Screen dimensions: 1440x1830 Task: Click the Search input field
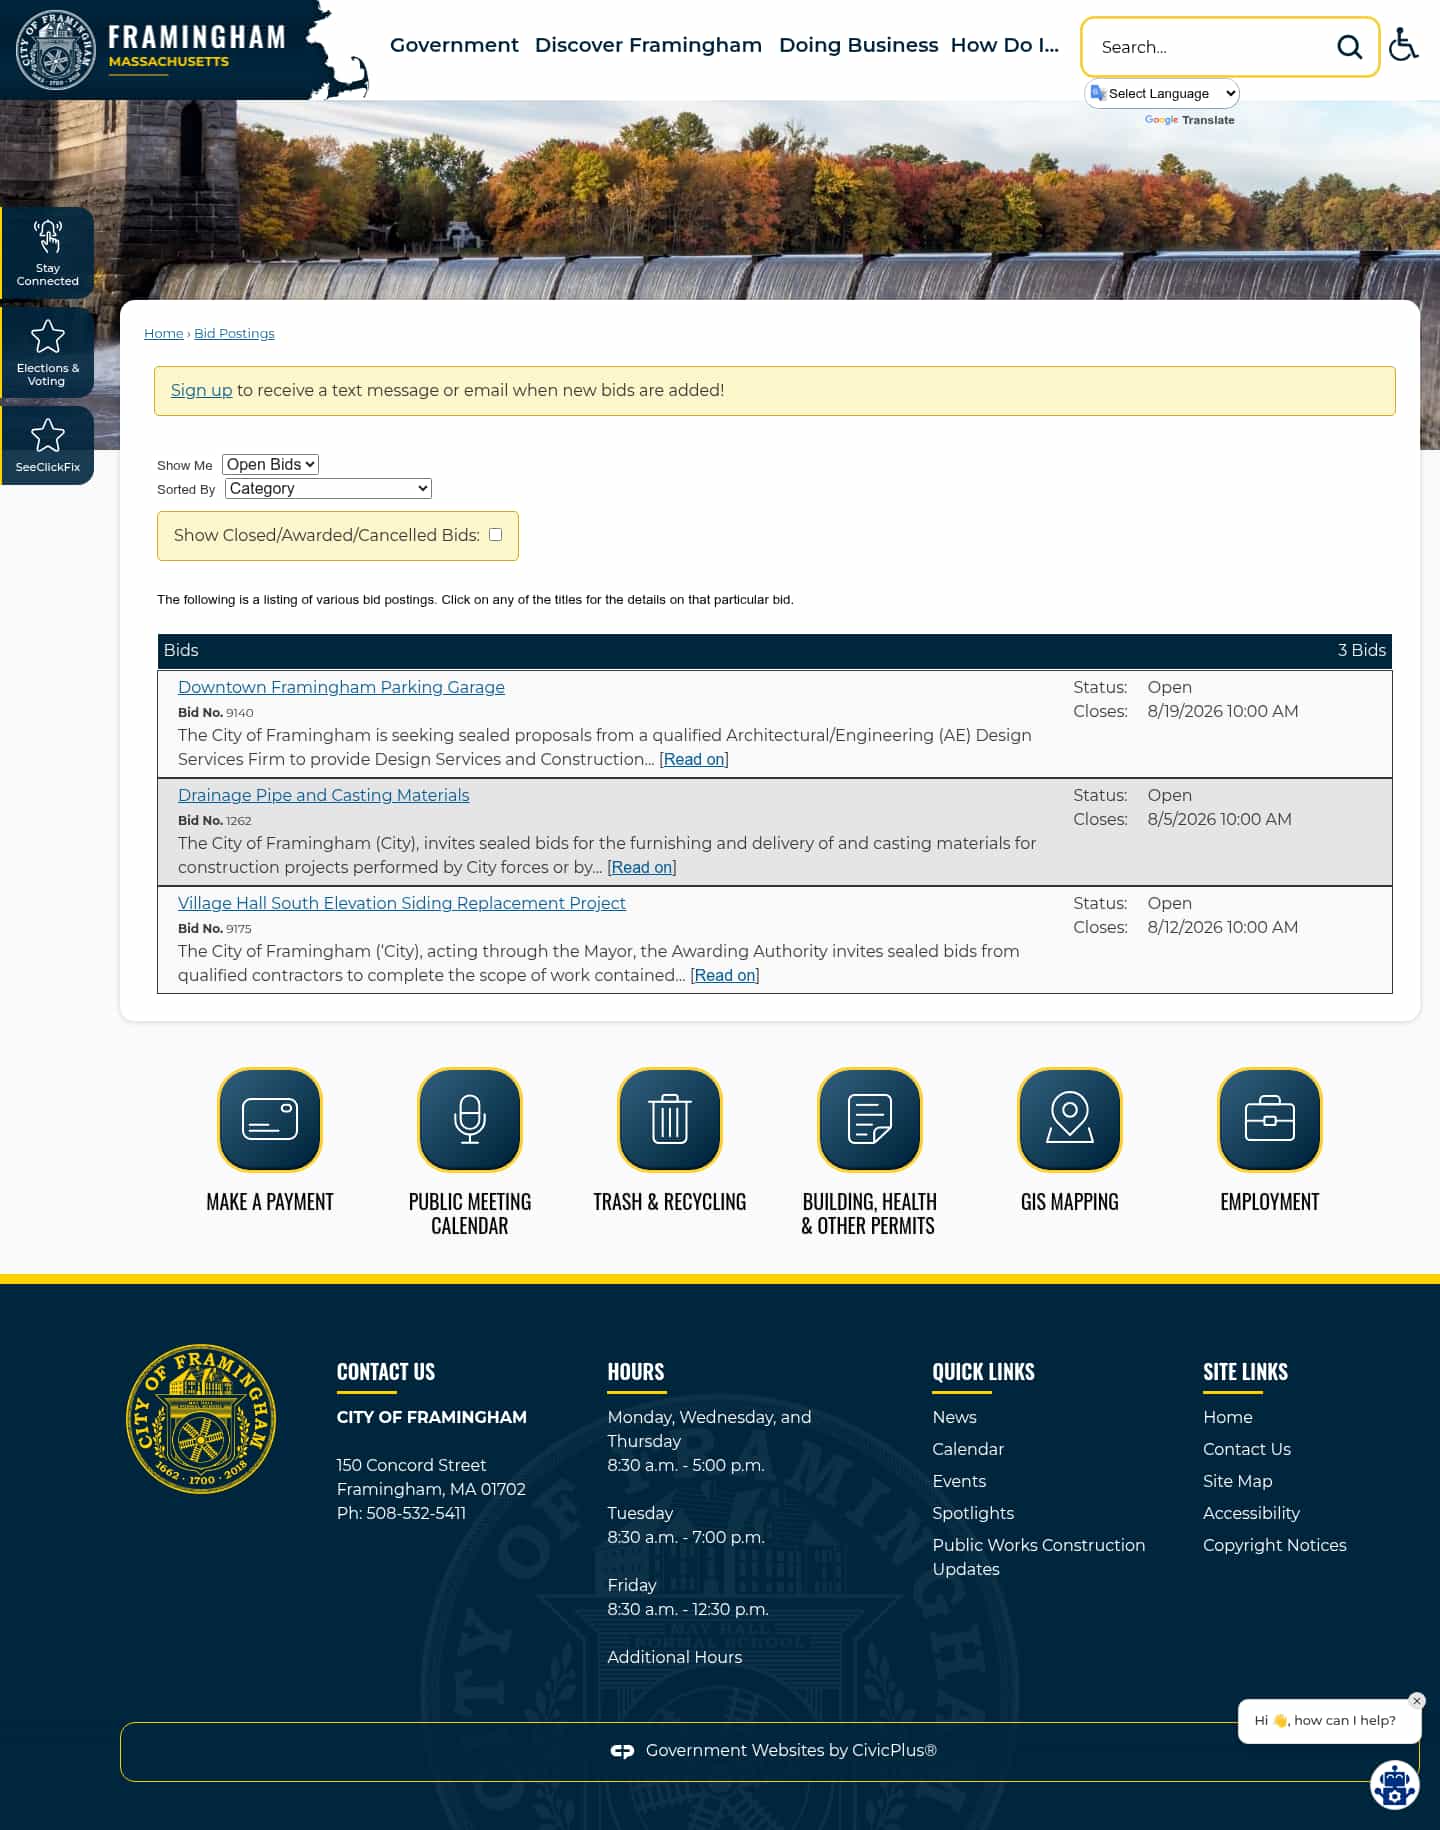point(1212,47)
